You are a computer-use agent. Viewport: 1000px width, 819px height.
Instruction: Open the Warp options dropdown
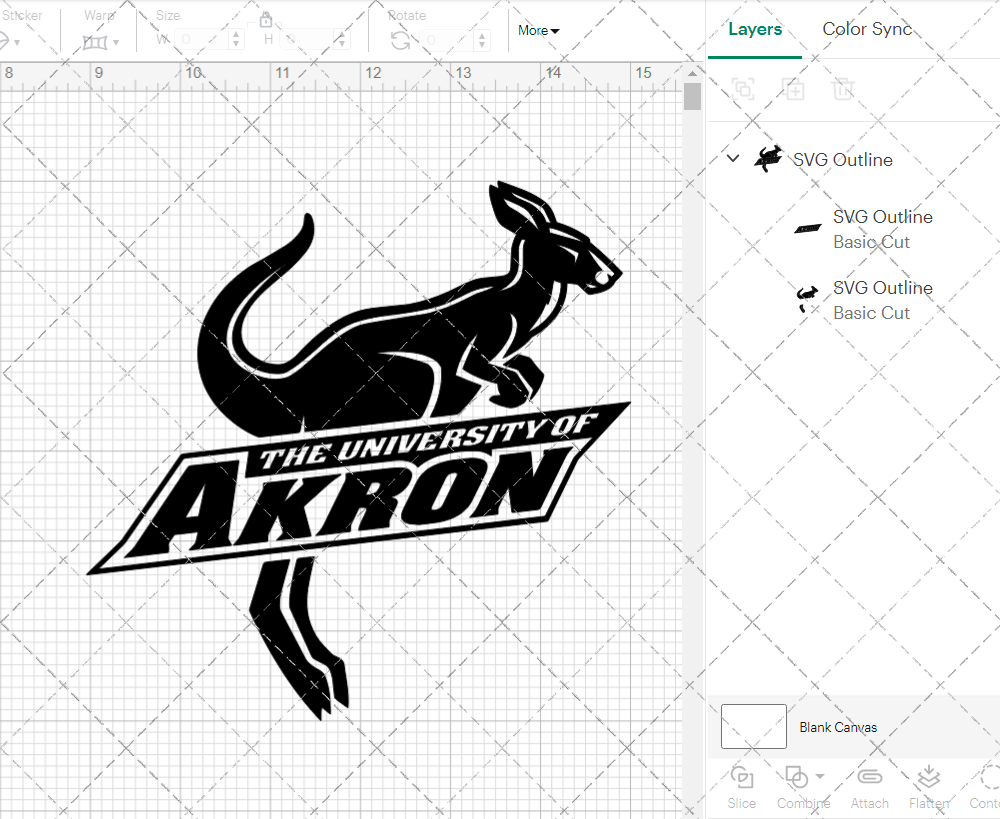coord(100,41)
